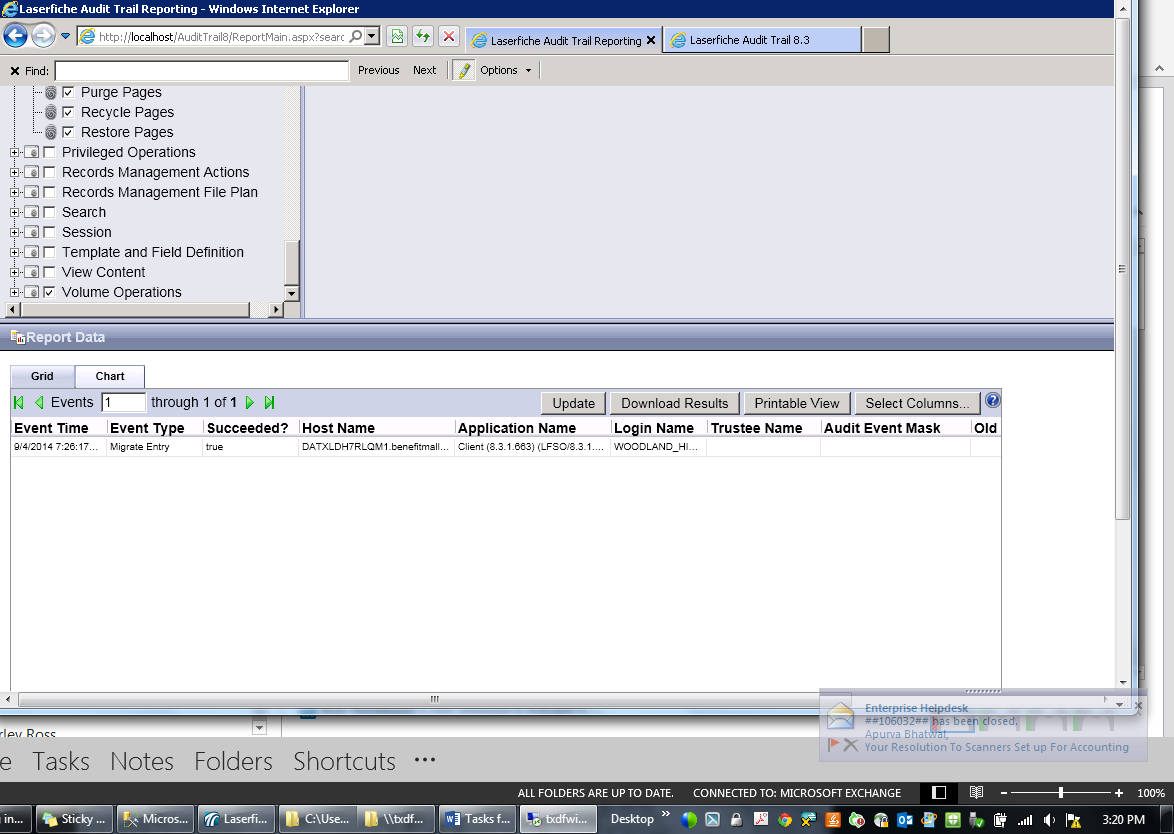Expand the Session tree node
This screenshot has height=834, width=1174.
[x=14, y=233]
